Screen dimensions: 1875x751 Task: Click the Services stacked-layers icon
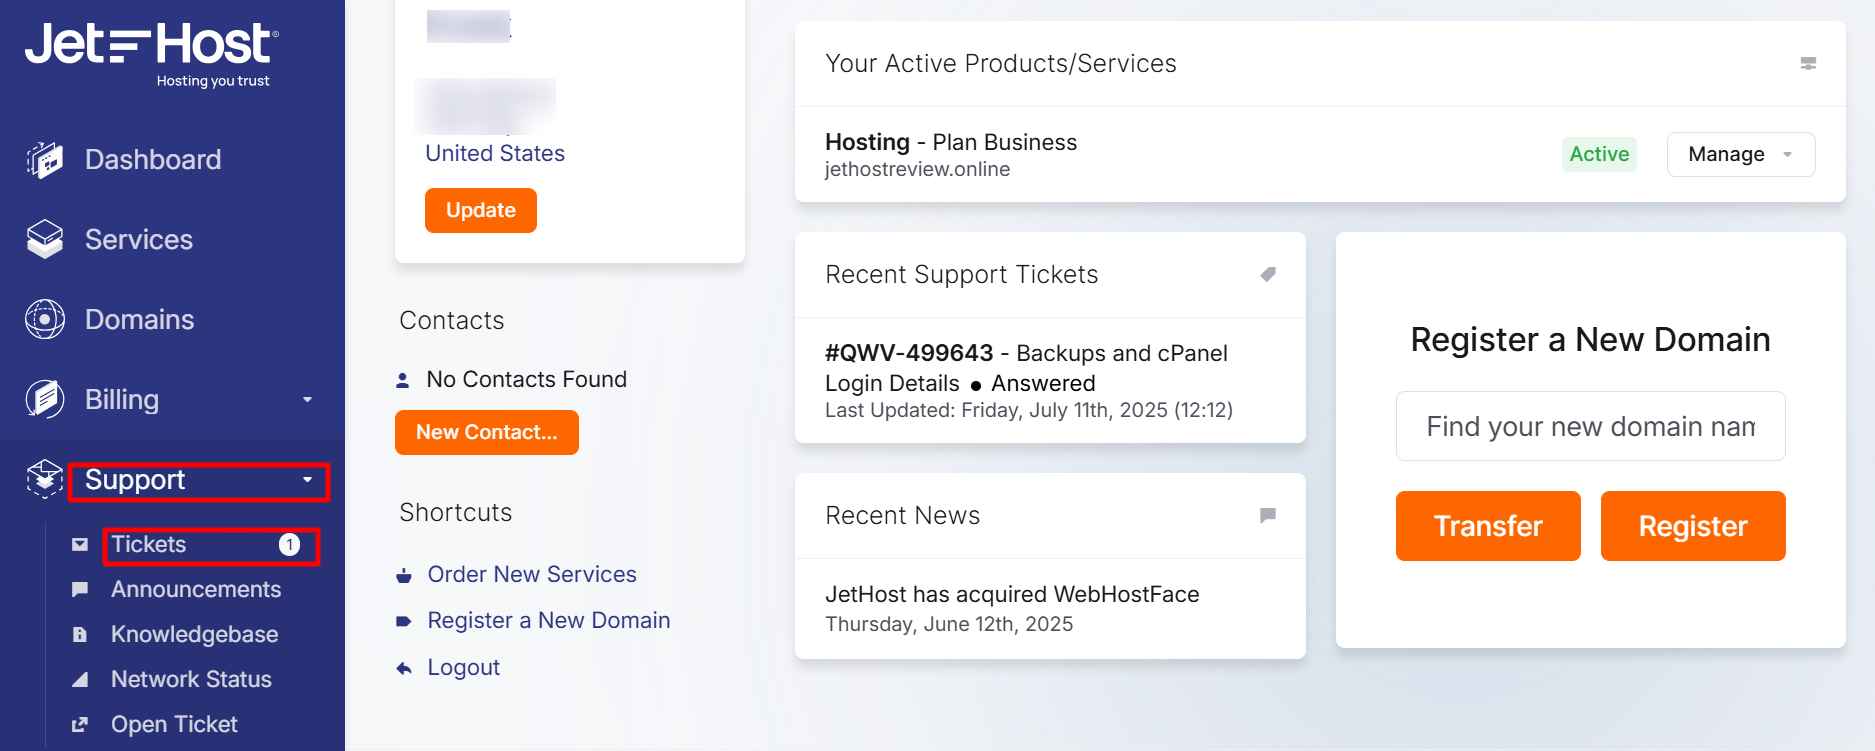tap(45, 240)
